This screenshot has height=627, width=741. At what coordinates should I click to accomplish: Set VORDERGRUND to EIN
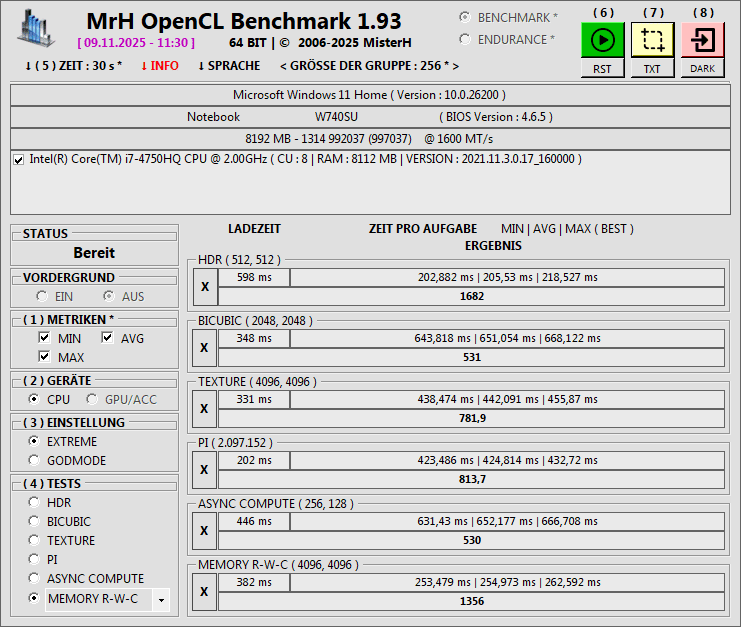tap(42, 296)
